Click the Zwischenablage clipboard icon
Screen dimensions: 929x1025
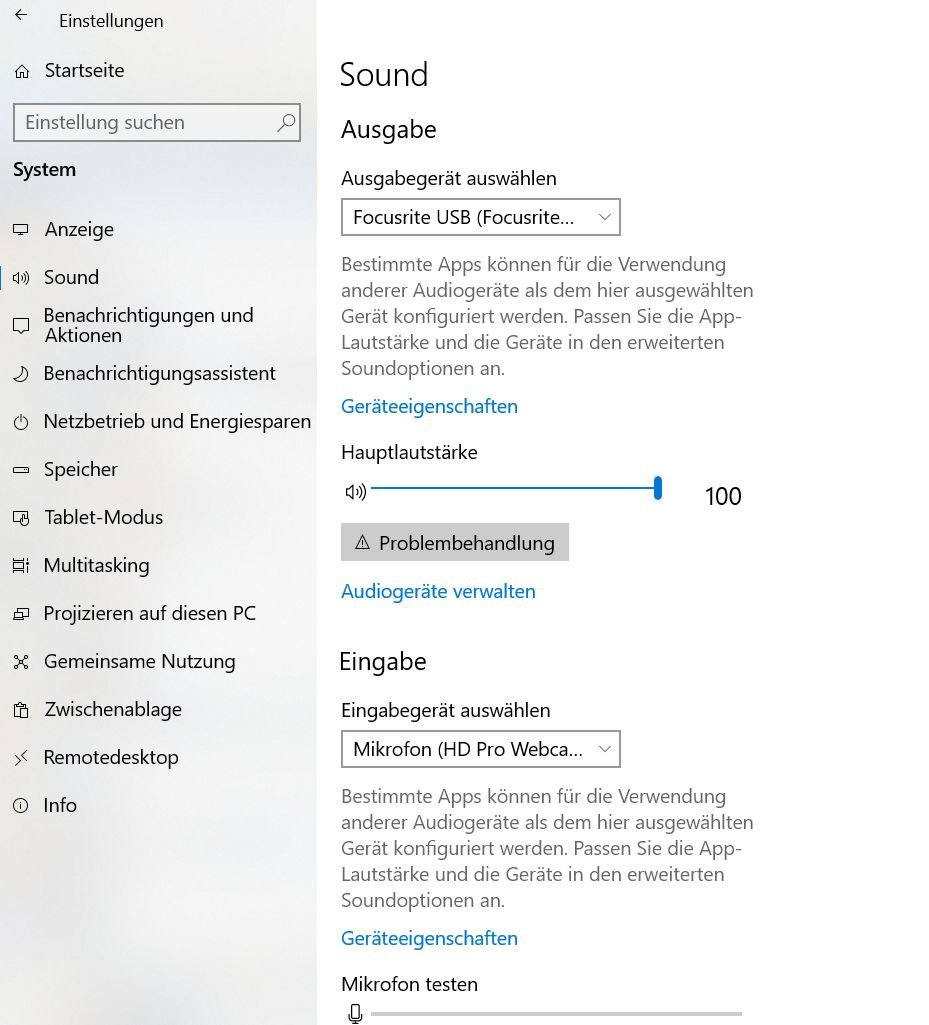(x=21, y=710)
